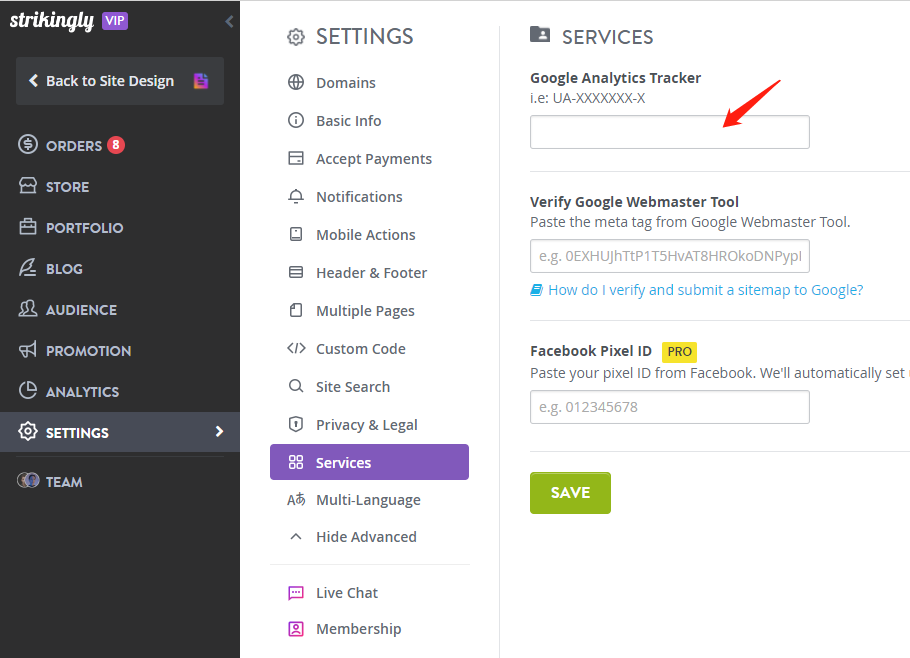Click the orders badge showing 8
Image resolution: width=910 pixels, height=658 pixels.
[x=115, y=144]
